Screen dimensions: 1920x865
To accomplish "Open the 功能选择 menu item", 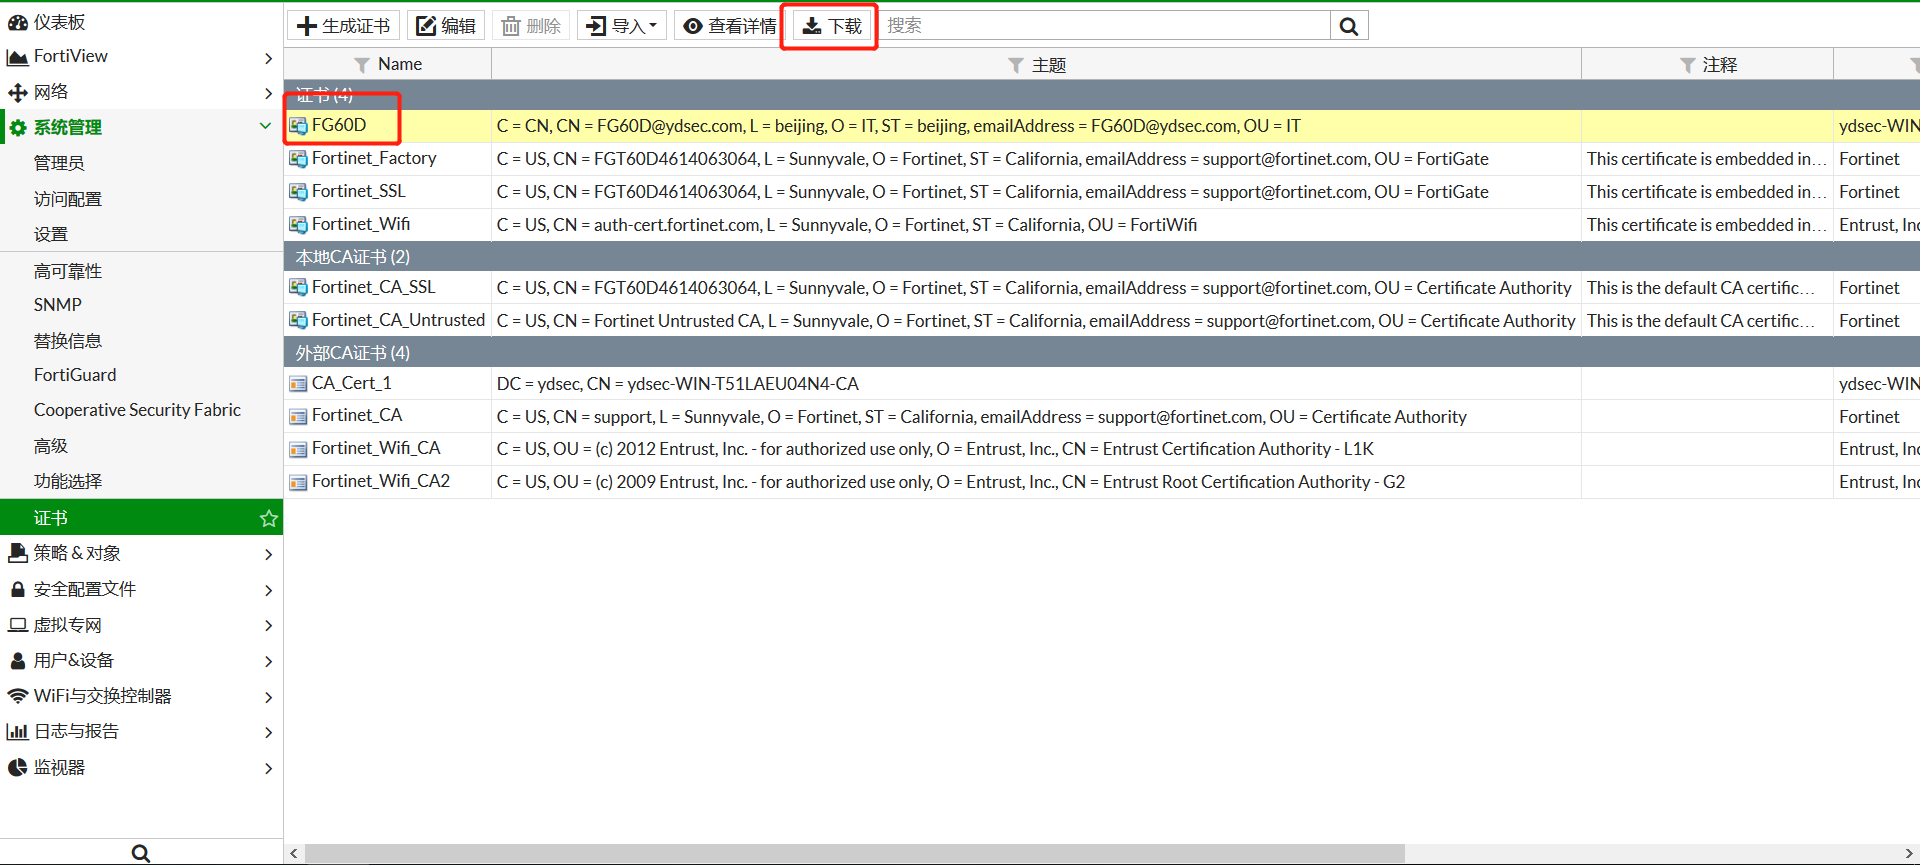I will point(68,481).
